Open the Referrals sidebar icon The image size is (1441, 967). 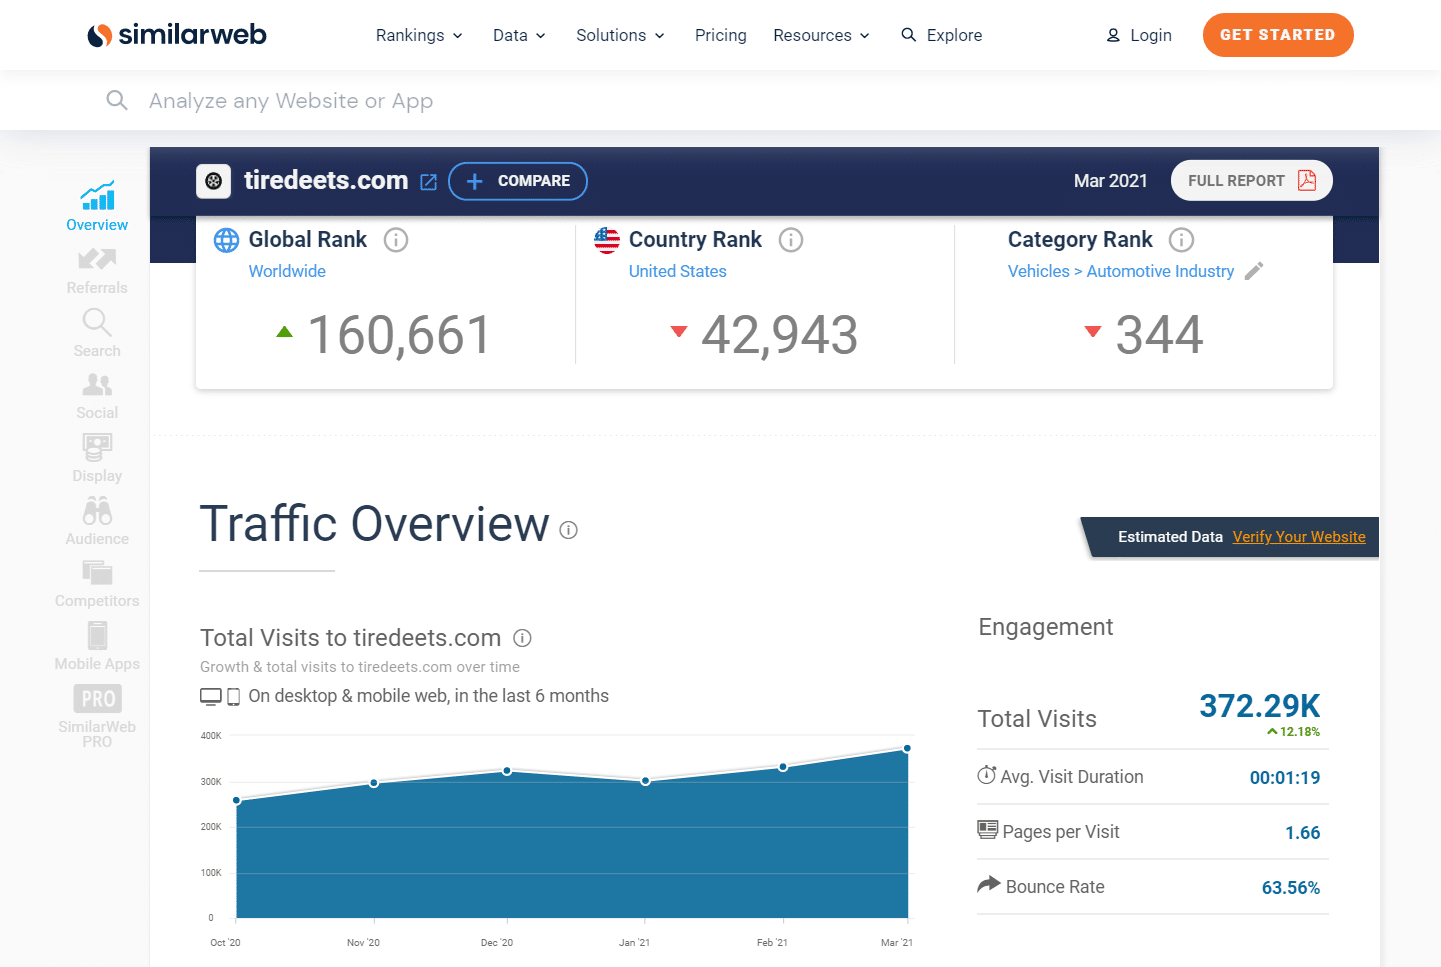point(97,260)
